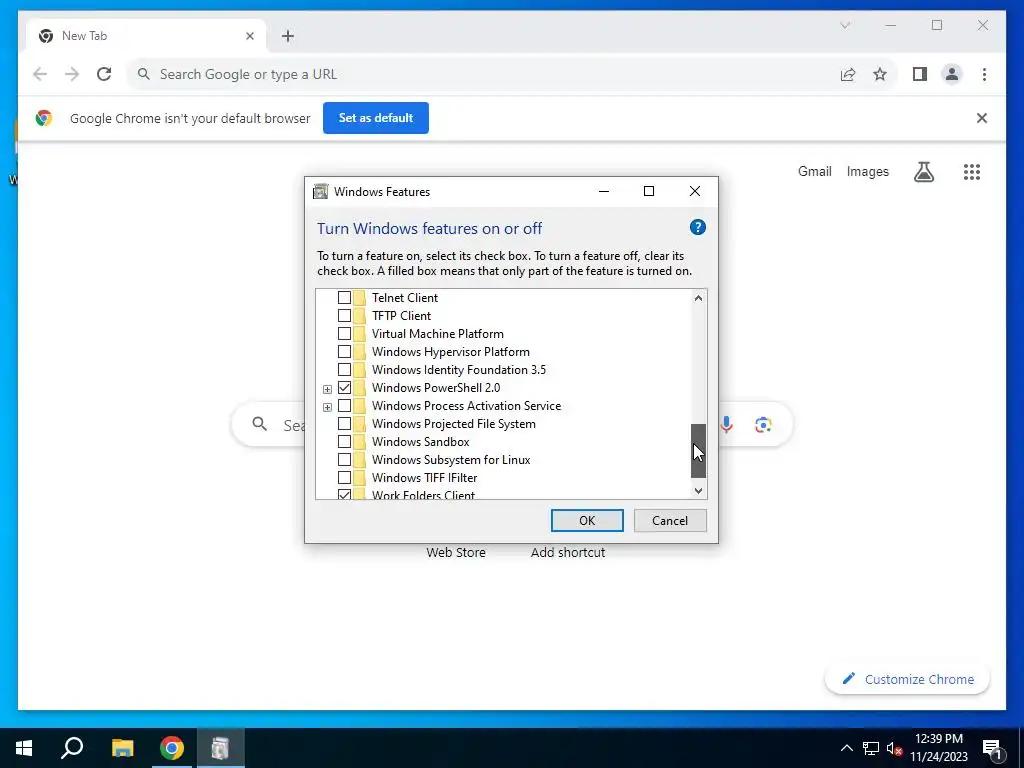Select the Work Folders Client row

423,494
